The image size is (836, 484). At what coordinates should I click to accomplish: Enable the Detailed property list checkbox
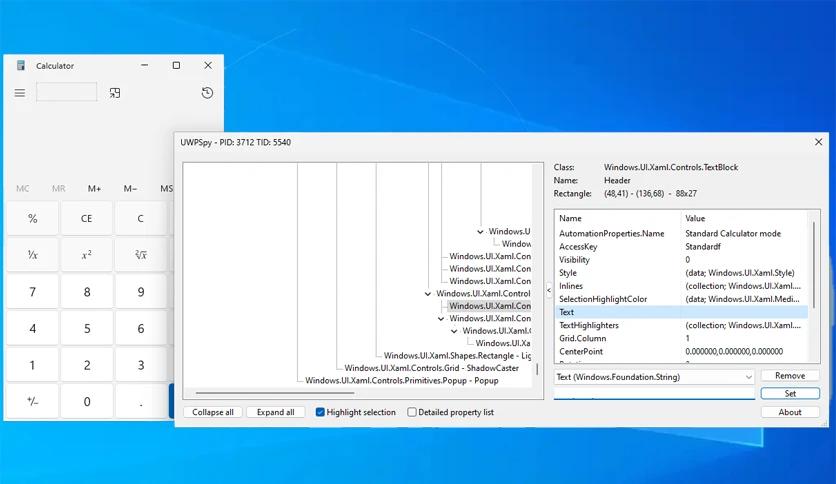[412, 412]
